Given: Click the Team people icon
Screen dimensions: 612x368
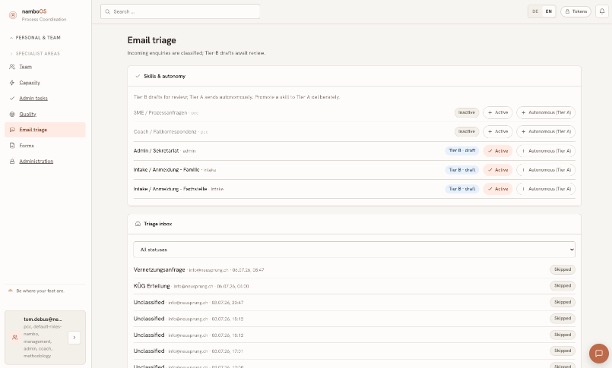Looking at the screenshot, I should pyautogui.click(x=12, y=67).
